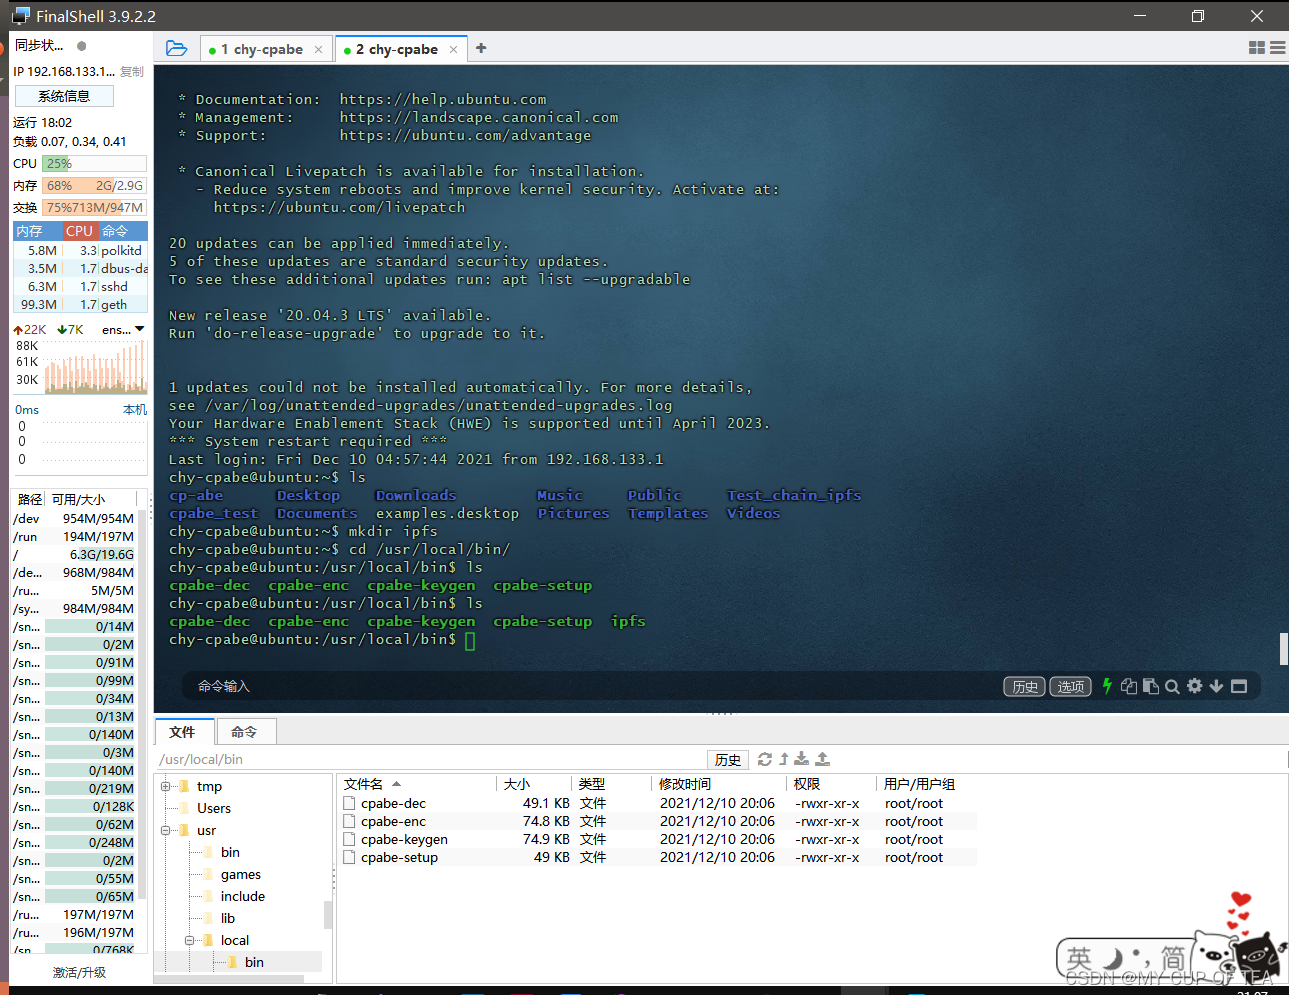Select lib folder in tree

[x=228, y=918]
